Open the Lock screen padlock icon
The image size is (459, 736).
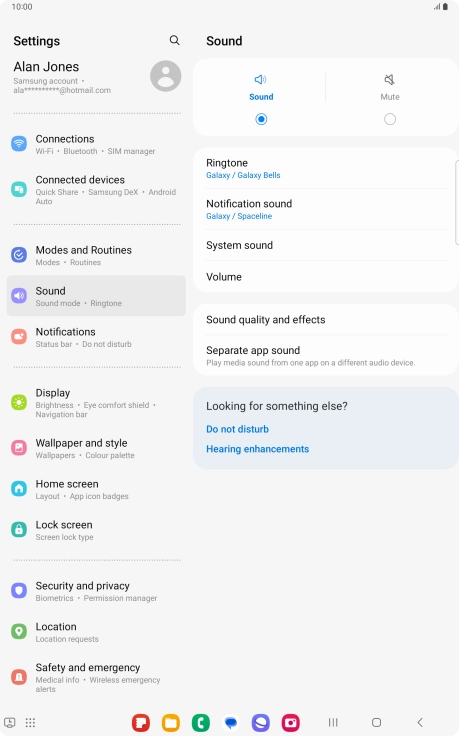pos(19,529)
